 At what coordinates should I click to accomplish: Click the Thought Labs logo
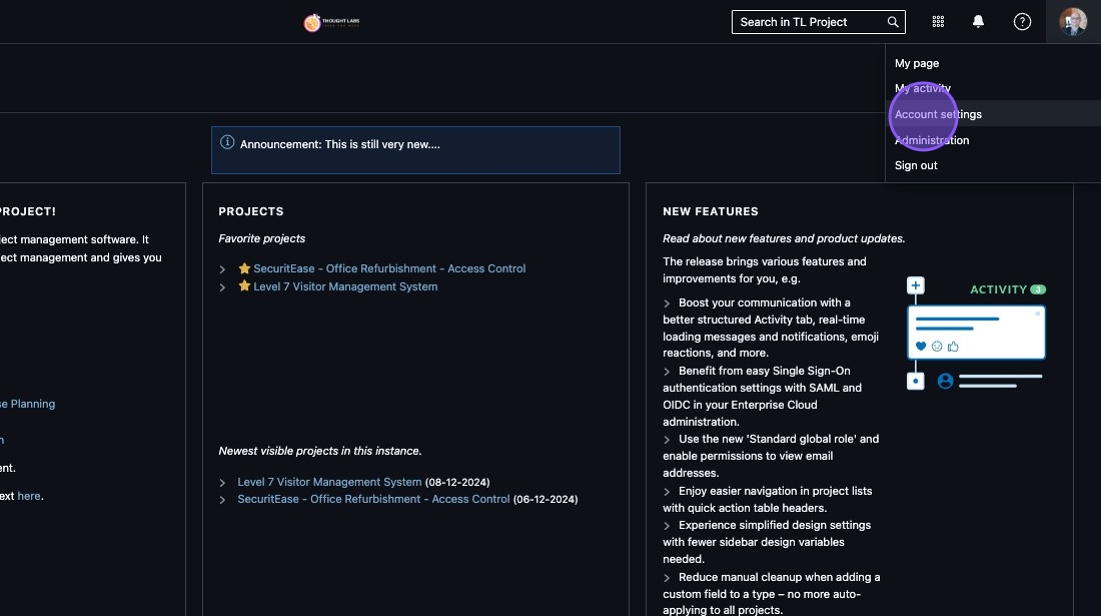click(x=331, y=22)
